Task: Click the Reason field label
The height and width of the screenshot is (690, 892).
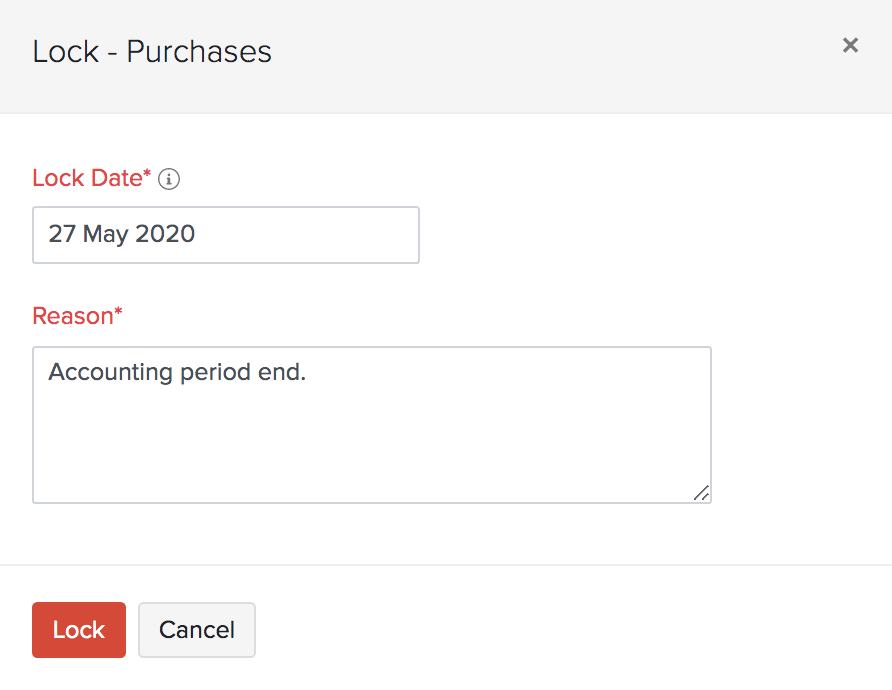Action: (73, 316)
